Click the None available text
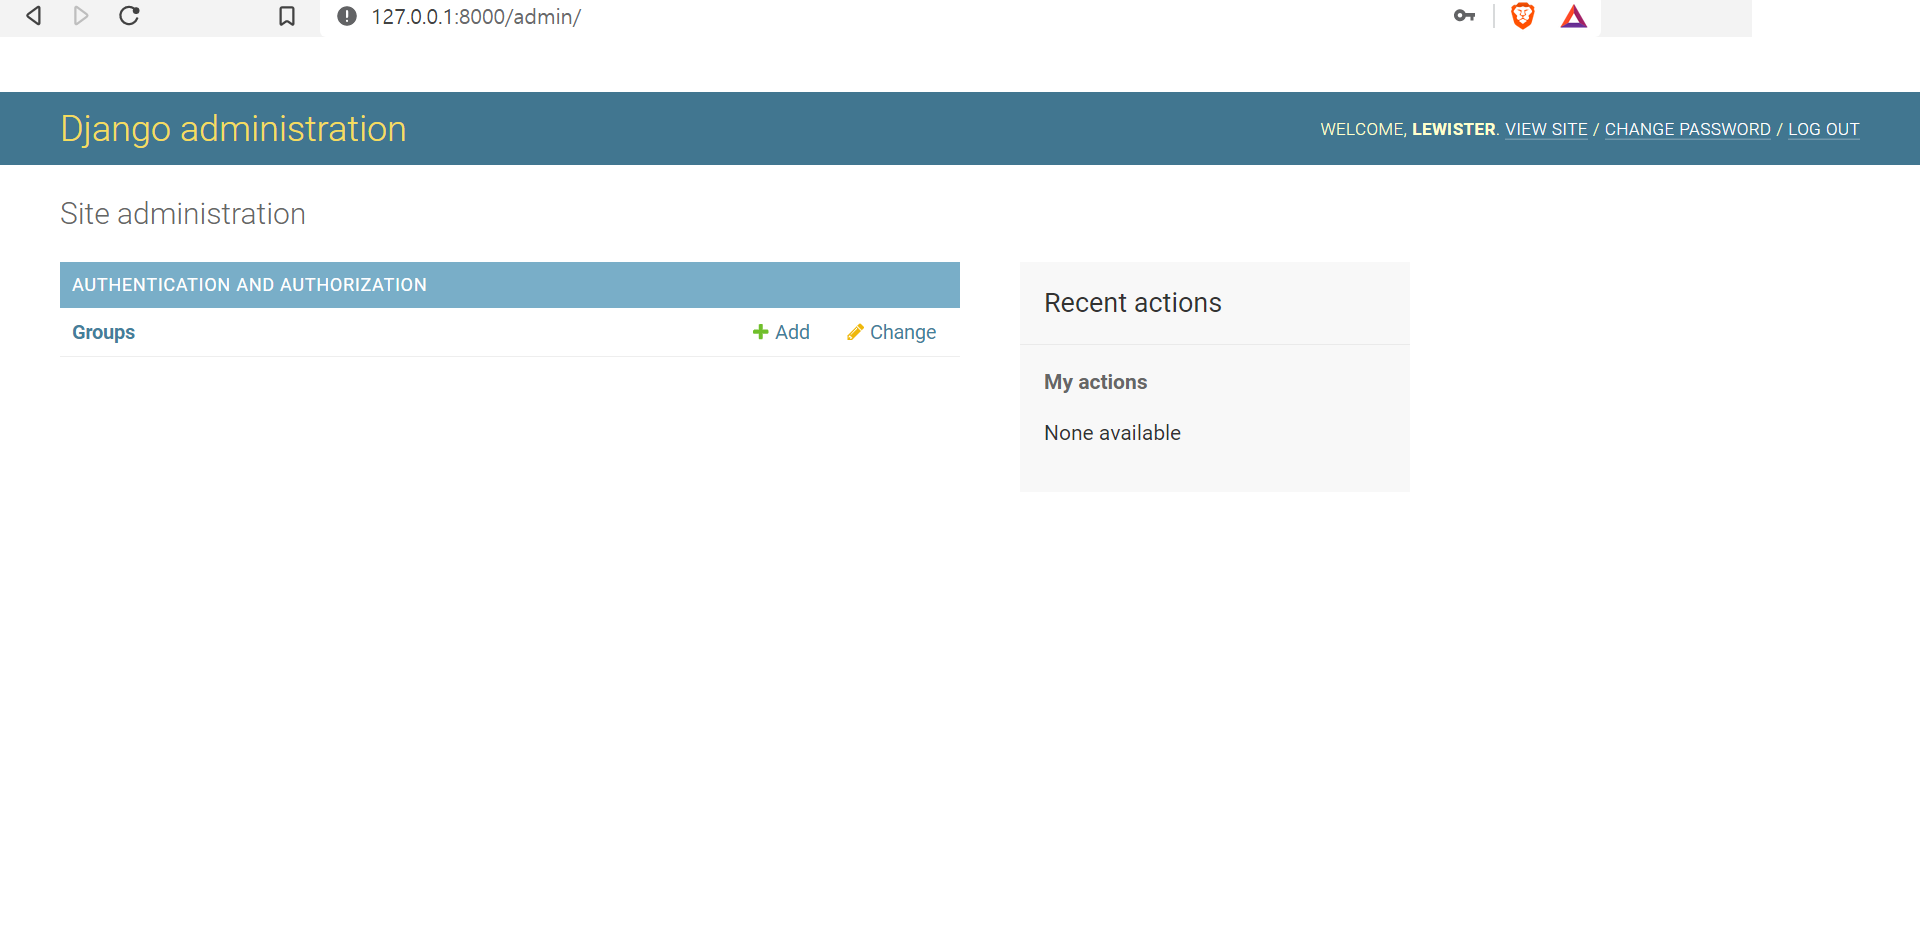 click(1112, 433)
